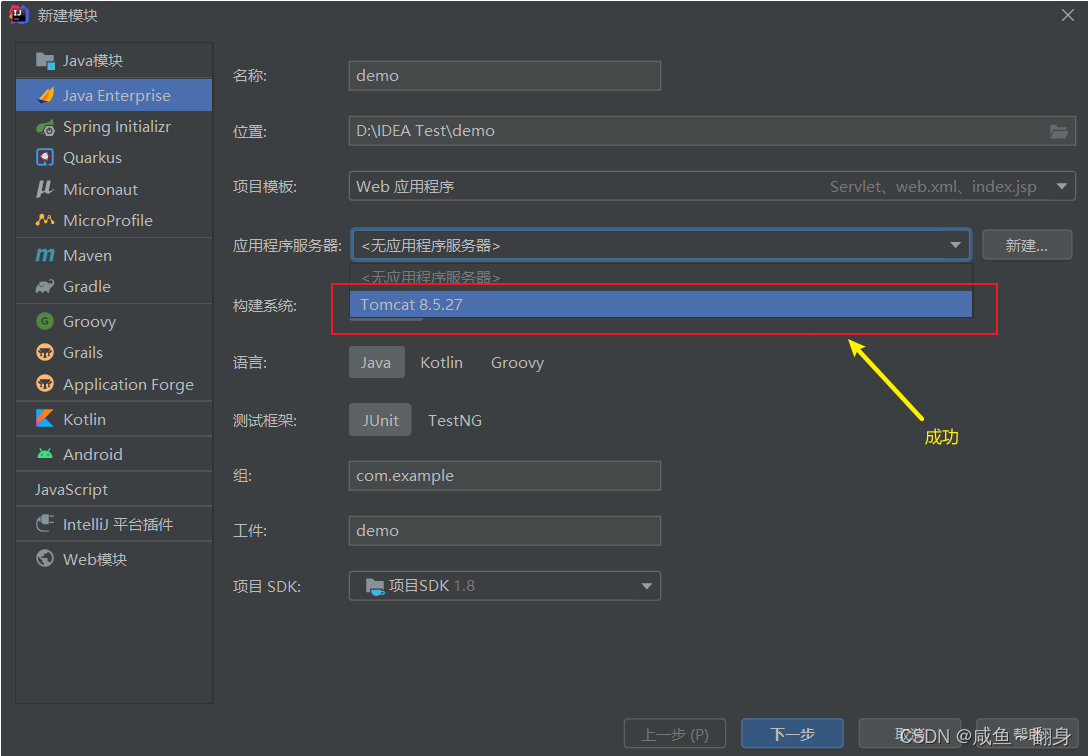Open the 项目 SDK dropdown arrow
Screen dimensions: 1088x756
pos(646,586)
